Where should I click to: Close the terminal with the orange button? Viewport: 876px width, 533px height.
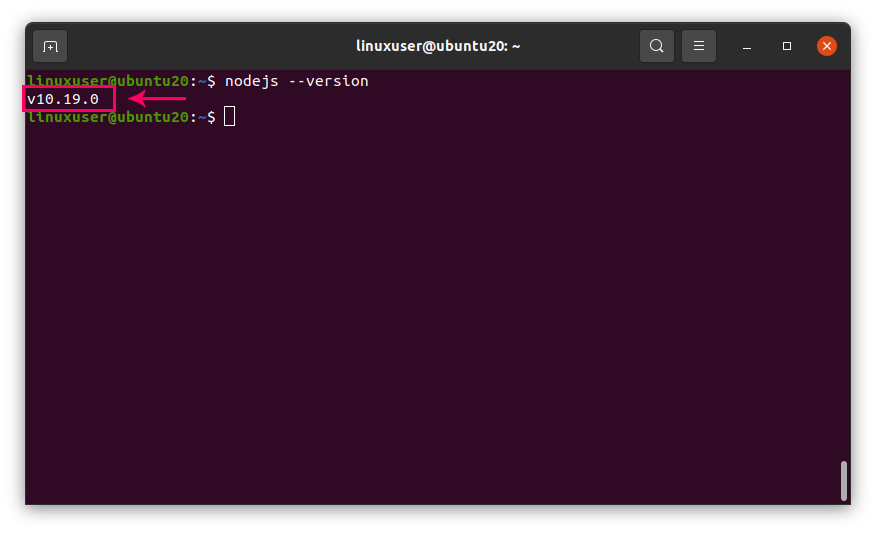click(x=827, y=46)
